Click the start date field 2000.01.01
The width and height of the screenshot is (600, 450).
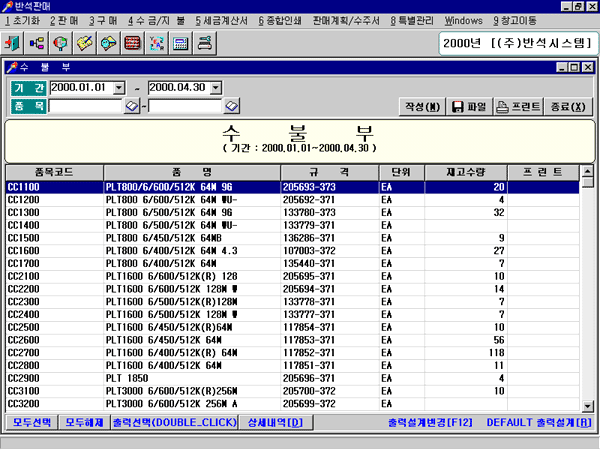click(82, 88)
